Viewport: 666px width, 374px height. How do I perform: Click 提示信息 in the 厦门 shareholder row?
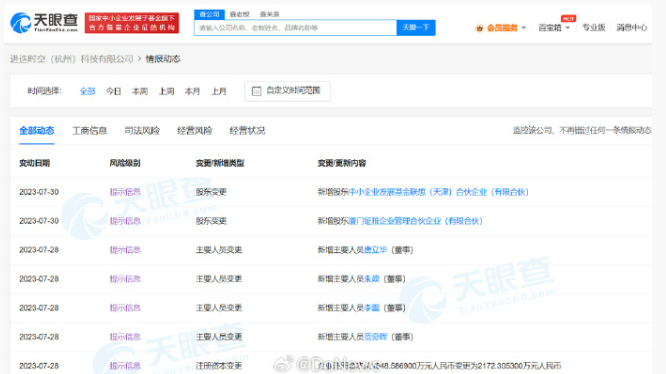pos(125,221)
